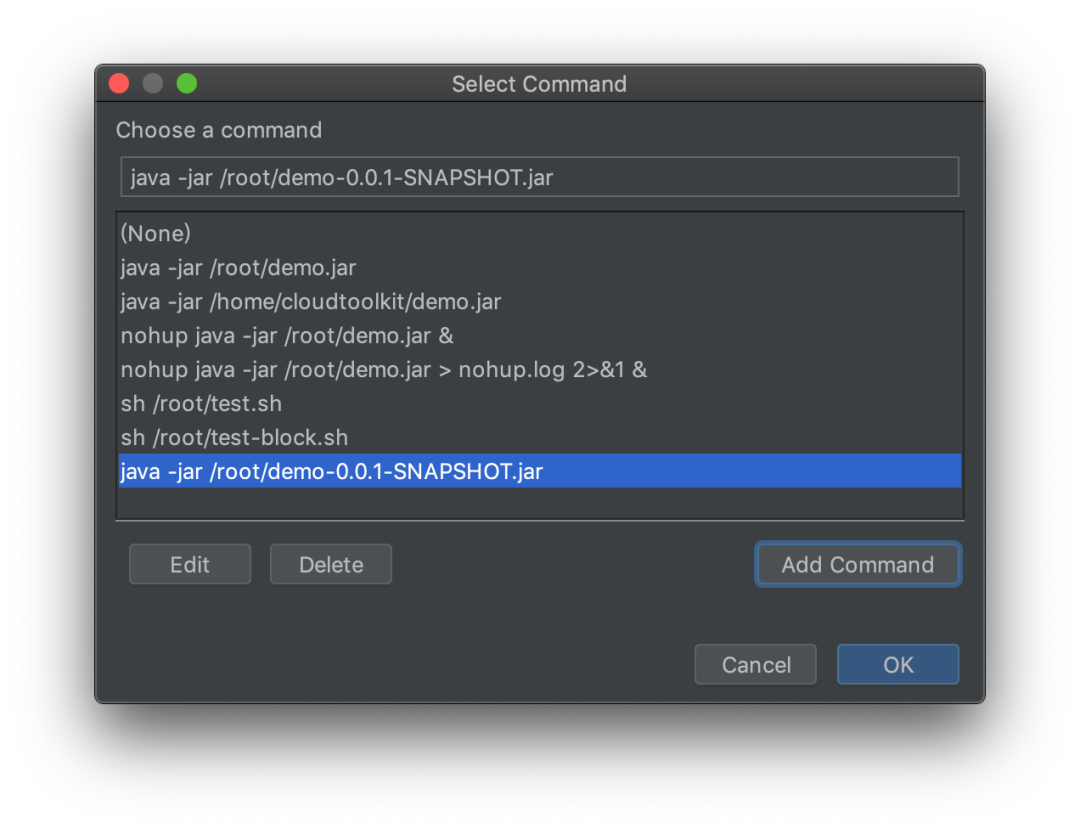Select the (None) list entry
1080x829 pixels.
click(156, 234)
